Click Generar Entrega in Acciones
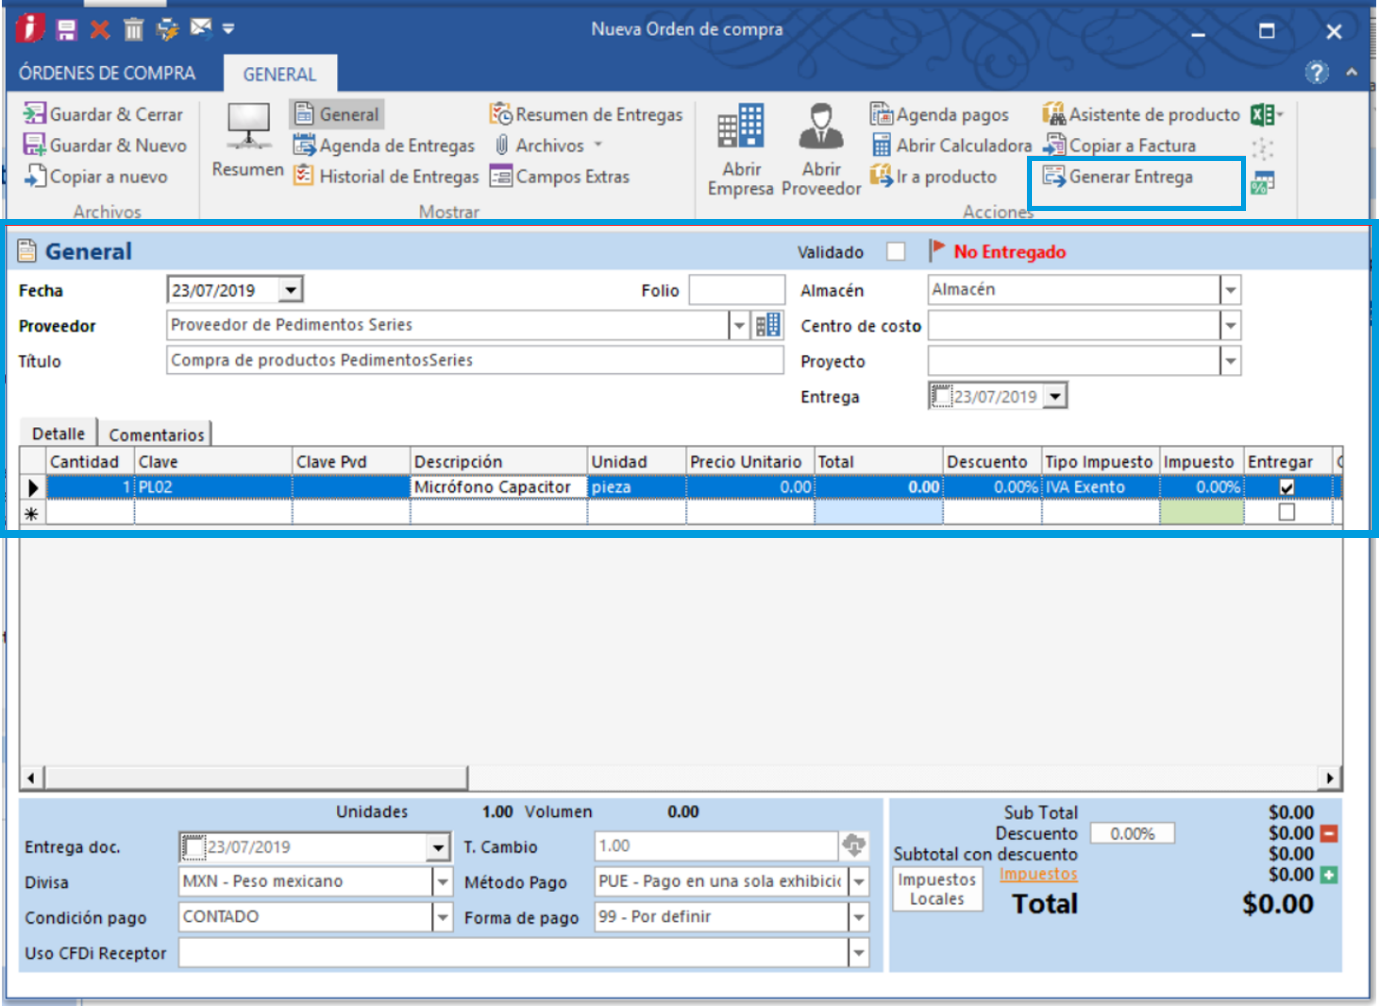1379x1006 pixels. pyautogui.click(x=1119, y=177)
